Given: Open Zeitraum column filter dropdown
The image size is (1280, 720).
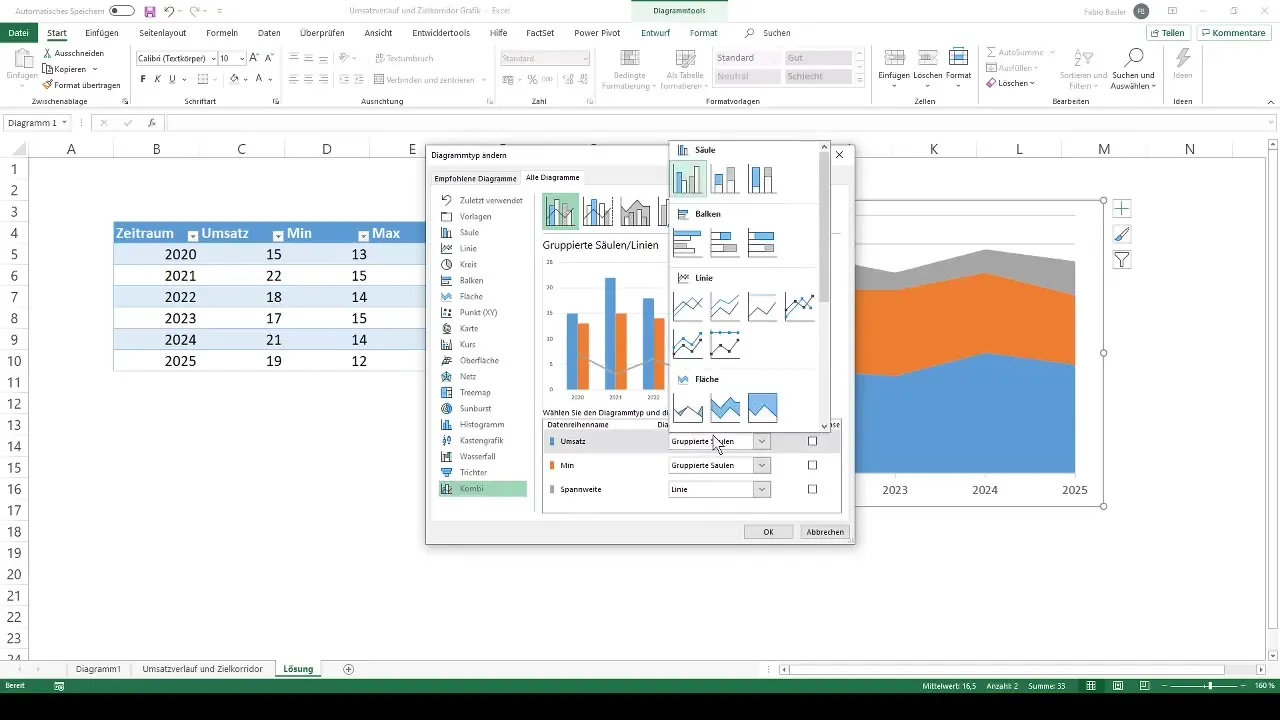Looking at the screenshot, I should point(193,234).
